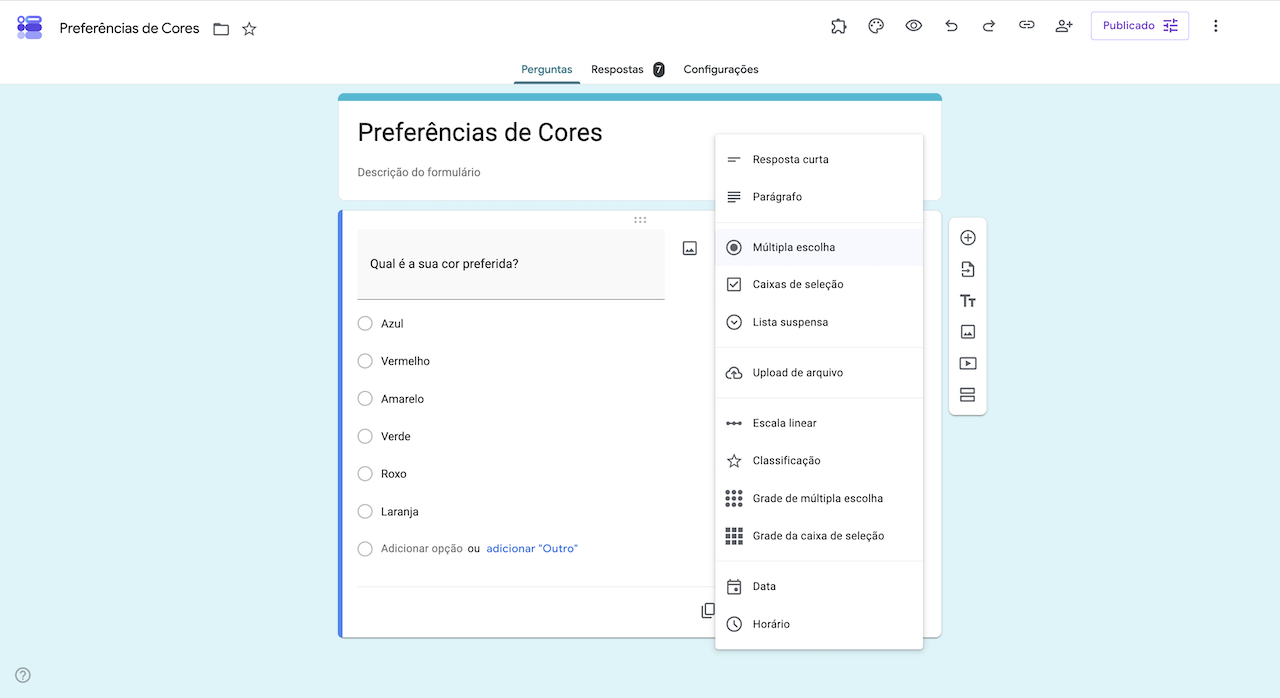Preview the form with the eye icon
1280x698 pixels.
(x=914, y=26)
